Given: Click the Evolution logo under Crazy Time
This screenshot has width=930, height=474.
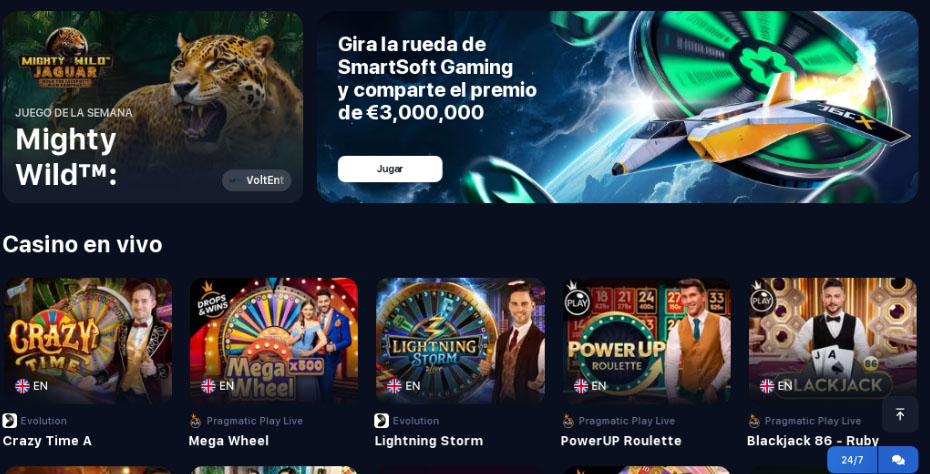Looking at the screenshot, I should coord(9,421).
